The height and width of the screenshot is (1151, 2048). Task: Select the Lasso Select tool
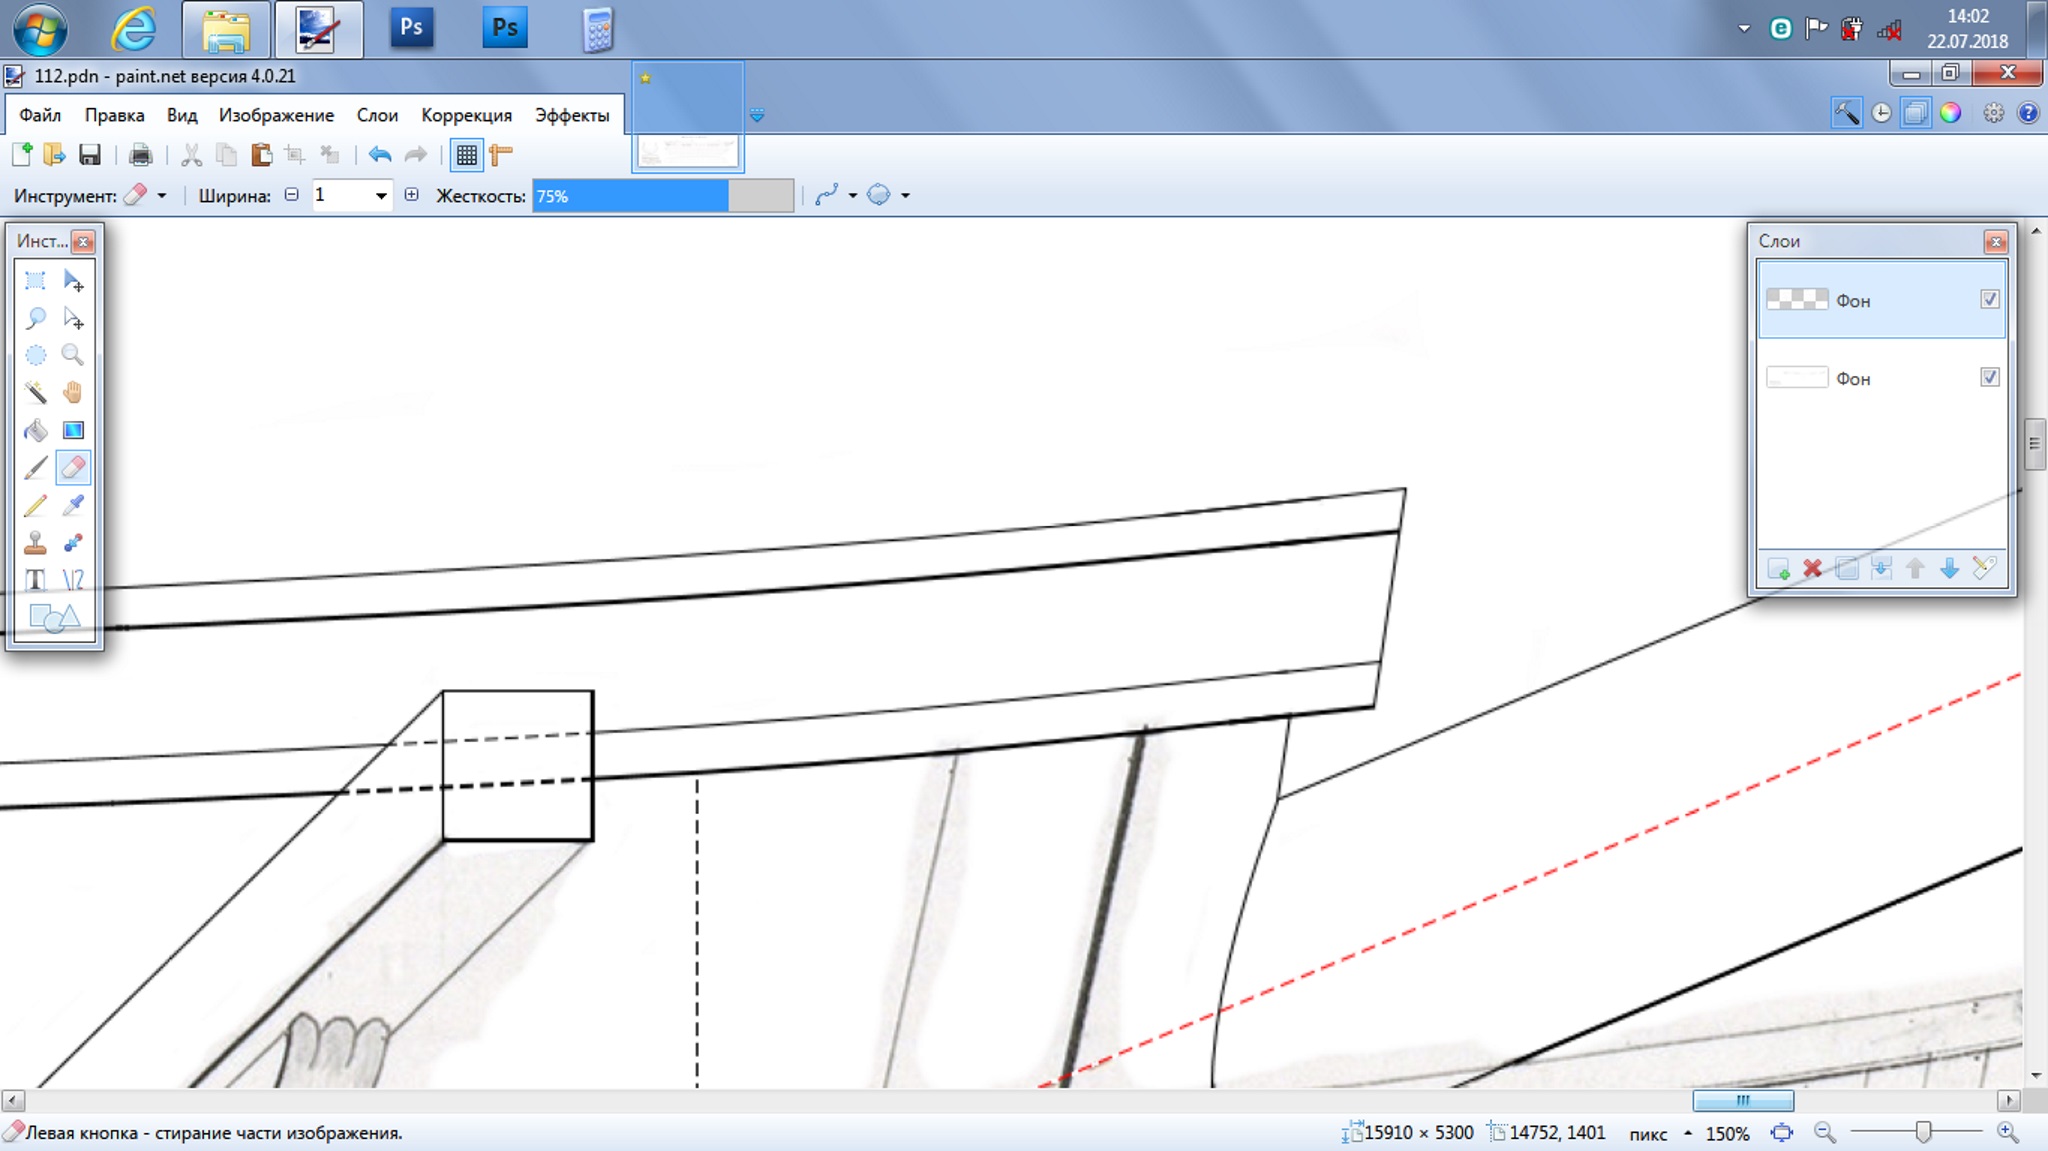tap(35, 318)
